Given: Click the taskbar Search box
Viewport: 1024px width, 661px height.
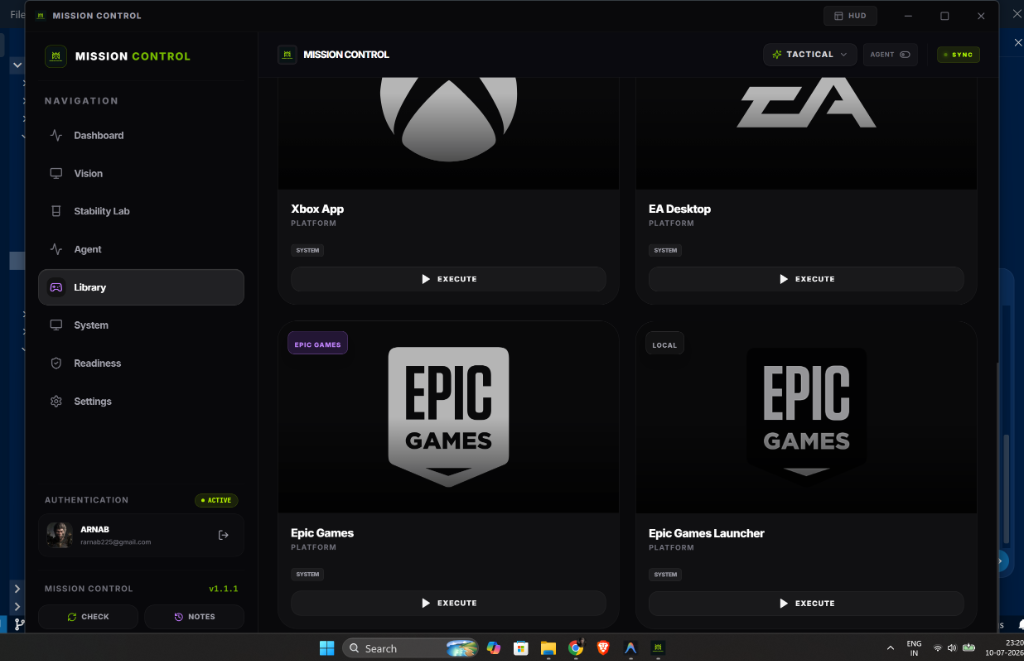Looking at the screenshot, I should 410,648.
